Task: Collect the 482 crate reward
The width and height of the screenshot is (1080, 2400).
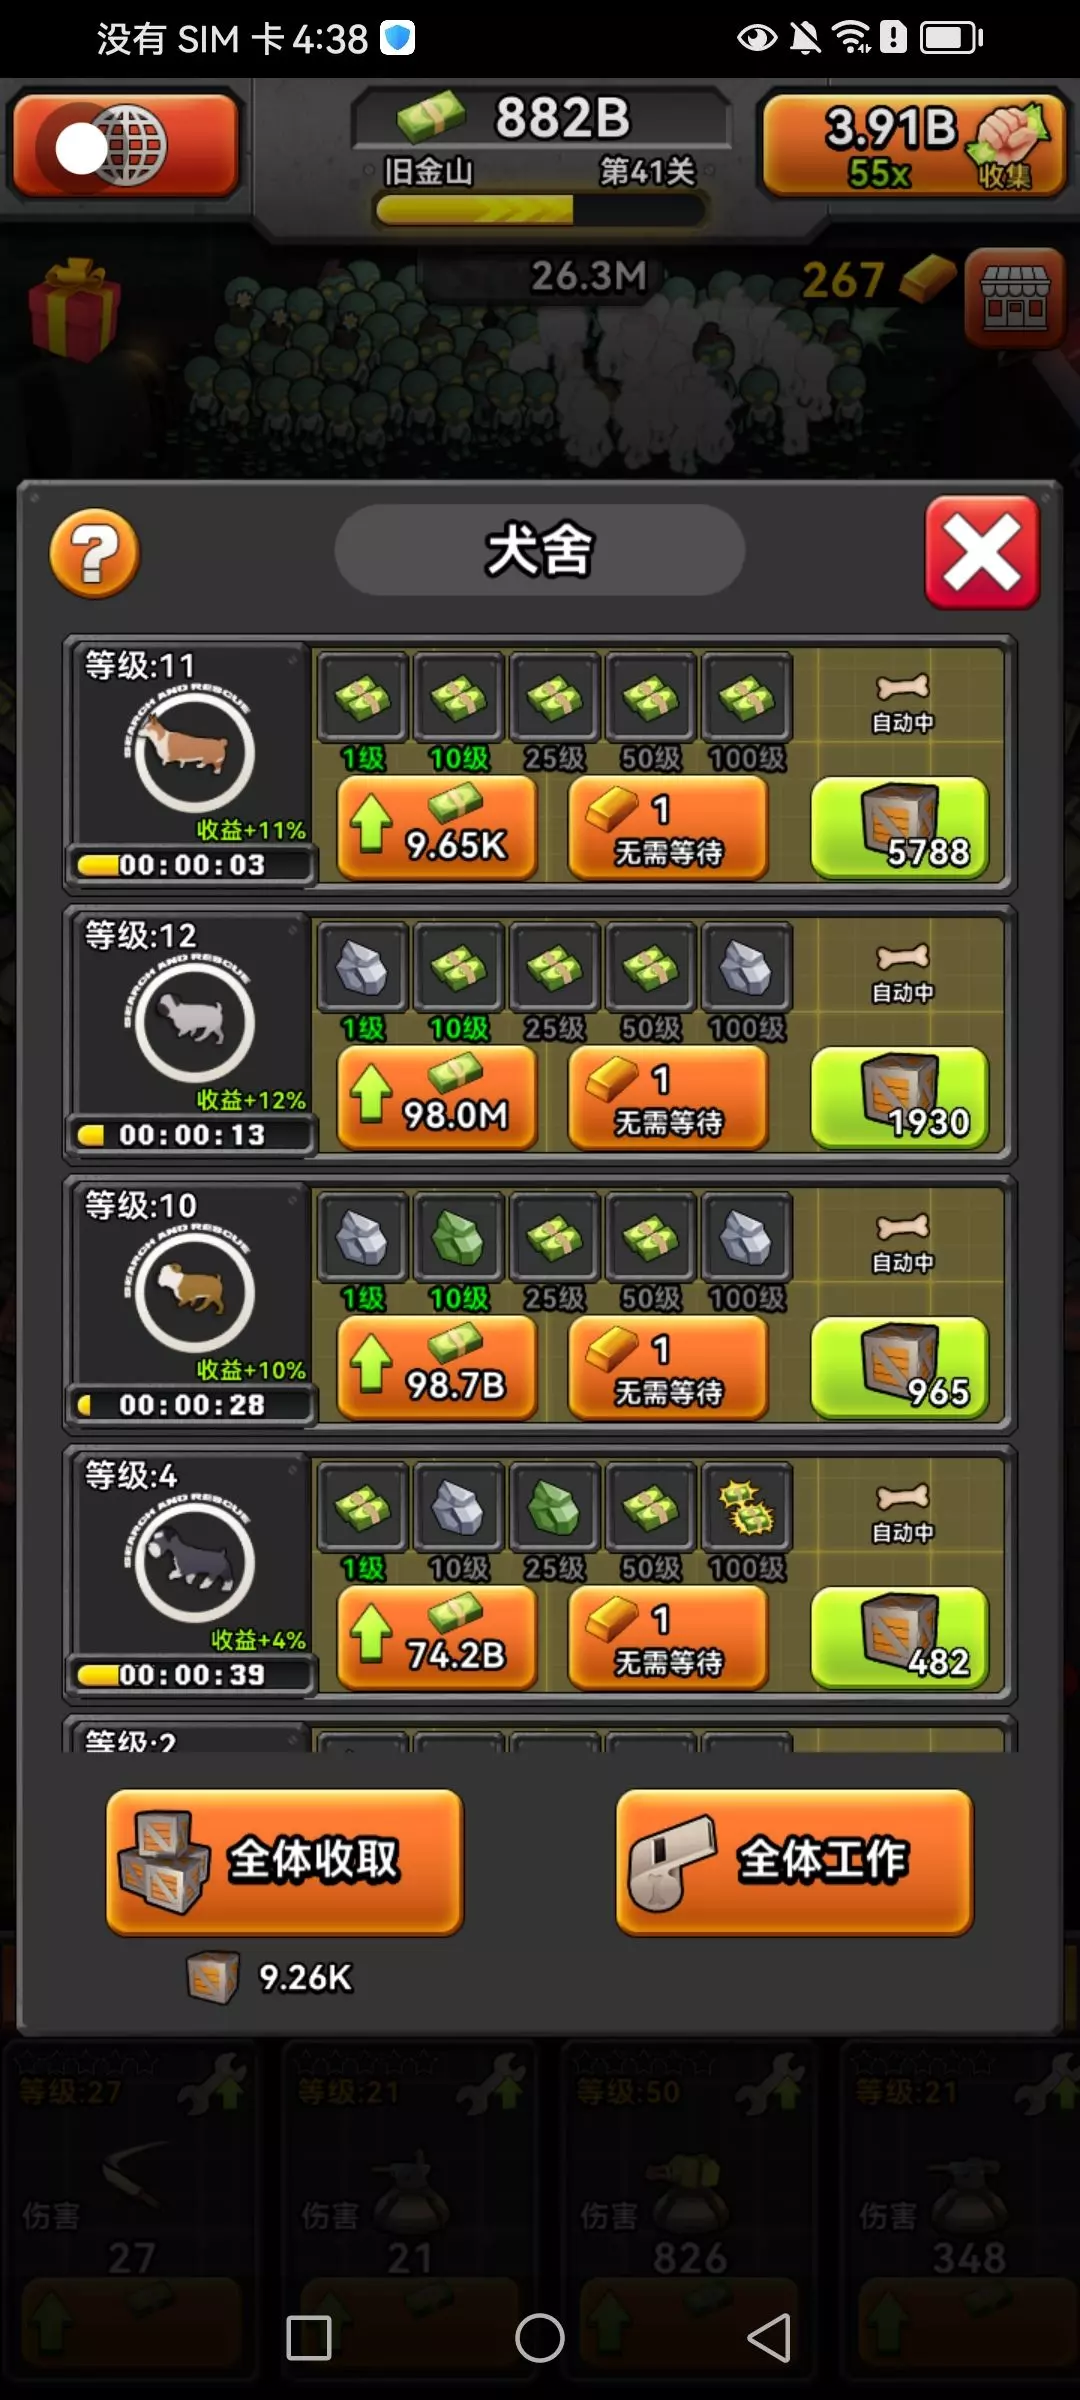Action: pos(900,1639)
